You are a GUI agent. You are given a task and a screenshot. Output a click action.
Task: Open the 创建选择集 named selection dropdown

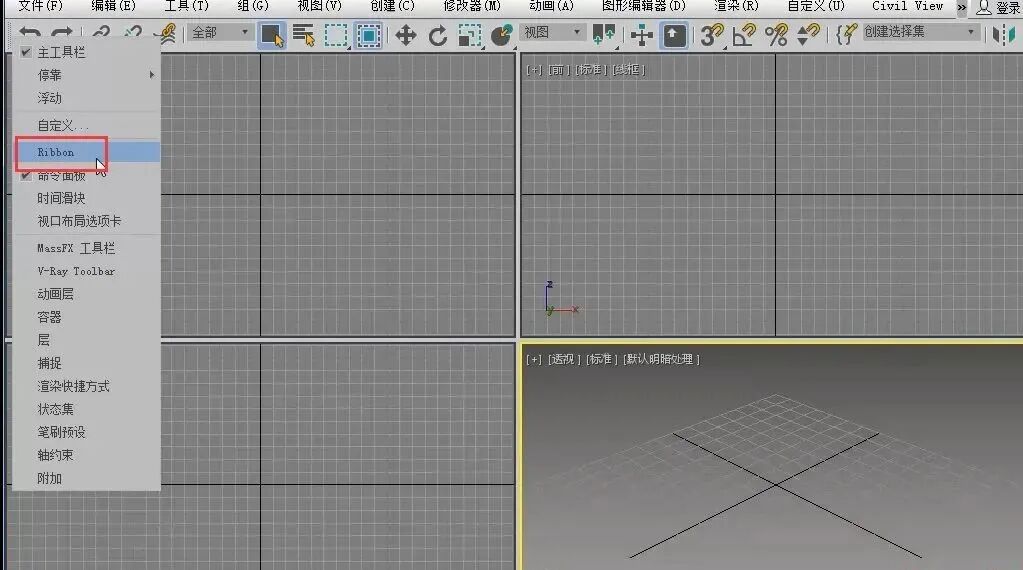click(x=921, y=31)
